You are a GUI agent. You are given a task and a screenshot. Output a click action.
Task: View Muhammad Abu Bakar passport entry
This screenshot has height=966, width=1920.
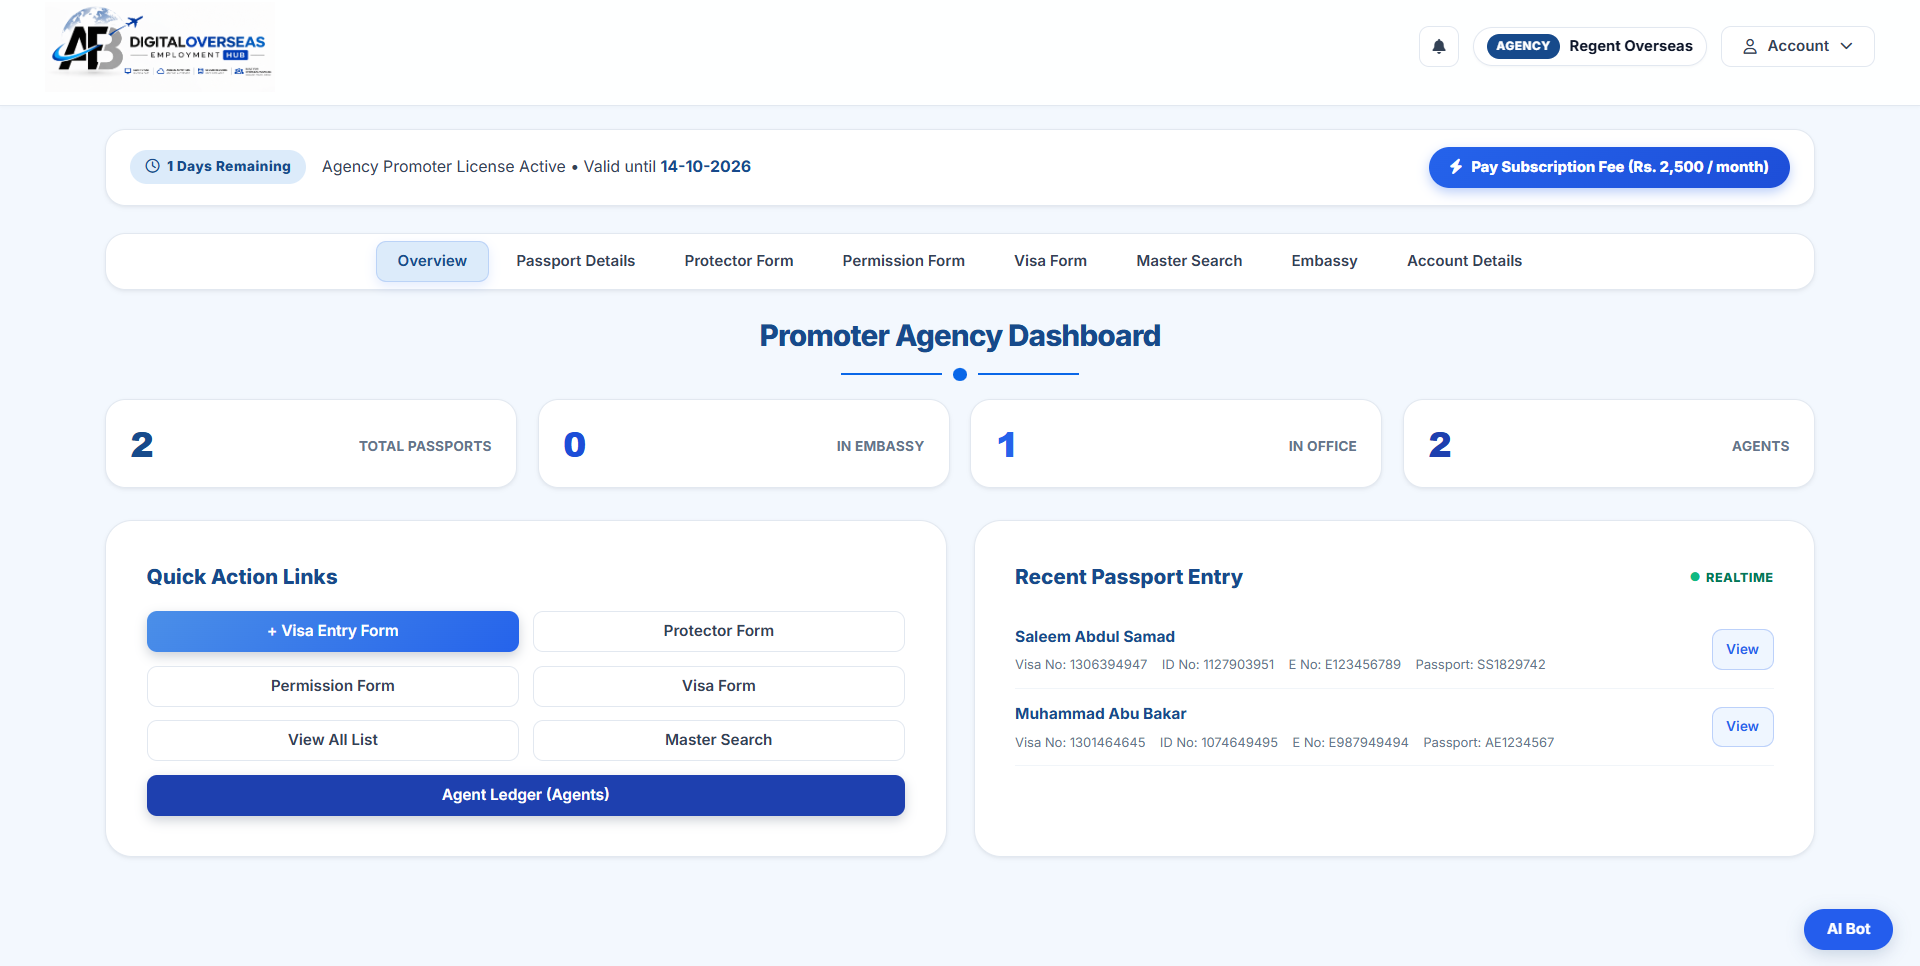(x=1742, y=726)
